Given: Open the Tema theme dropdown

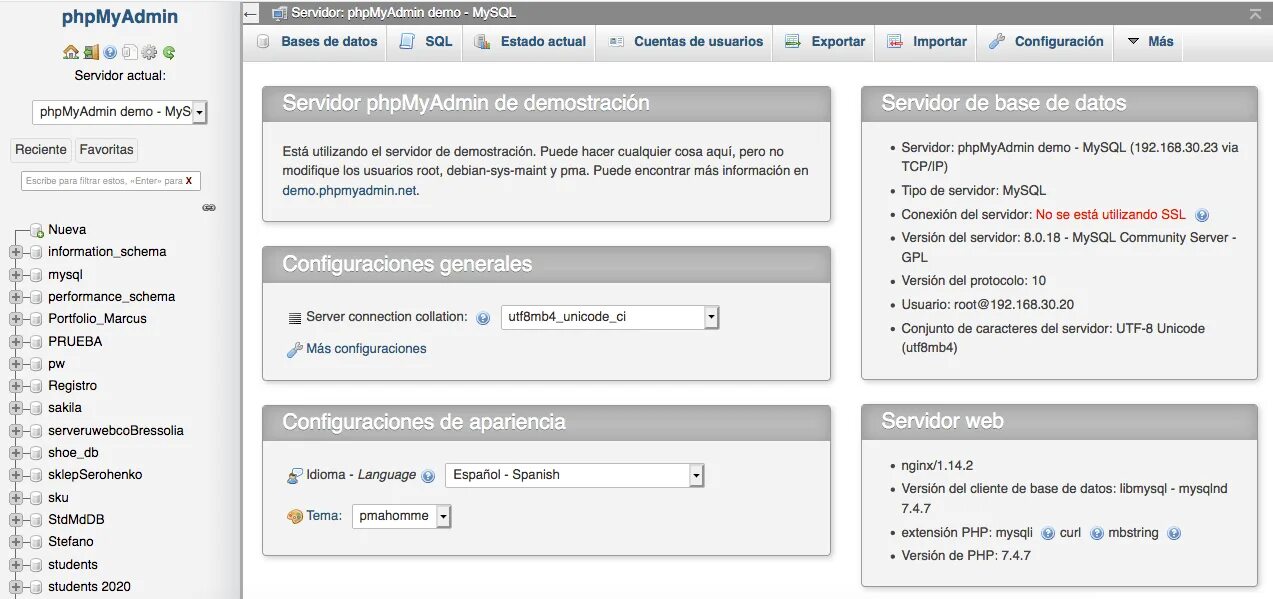Looking at the screenshot, I should (401, 516).
